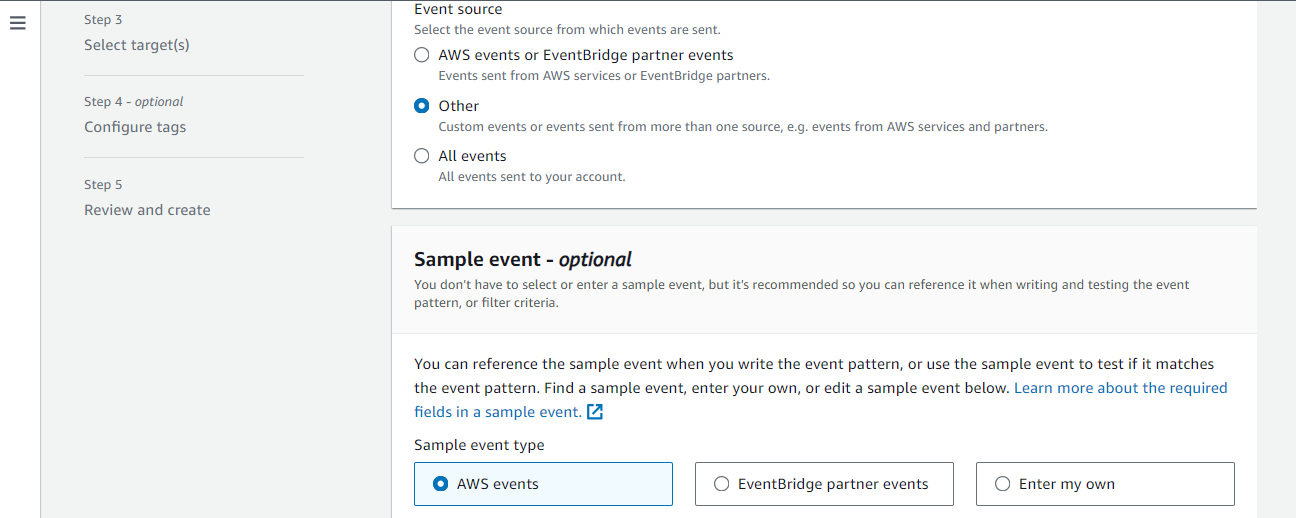Viewport: 1296px width, 518px height.
Task: Click the Sample event type field label
Action: [479, 445]
